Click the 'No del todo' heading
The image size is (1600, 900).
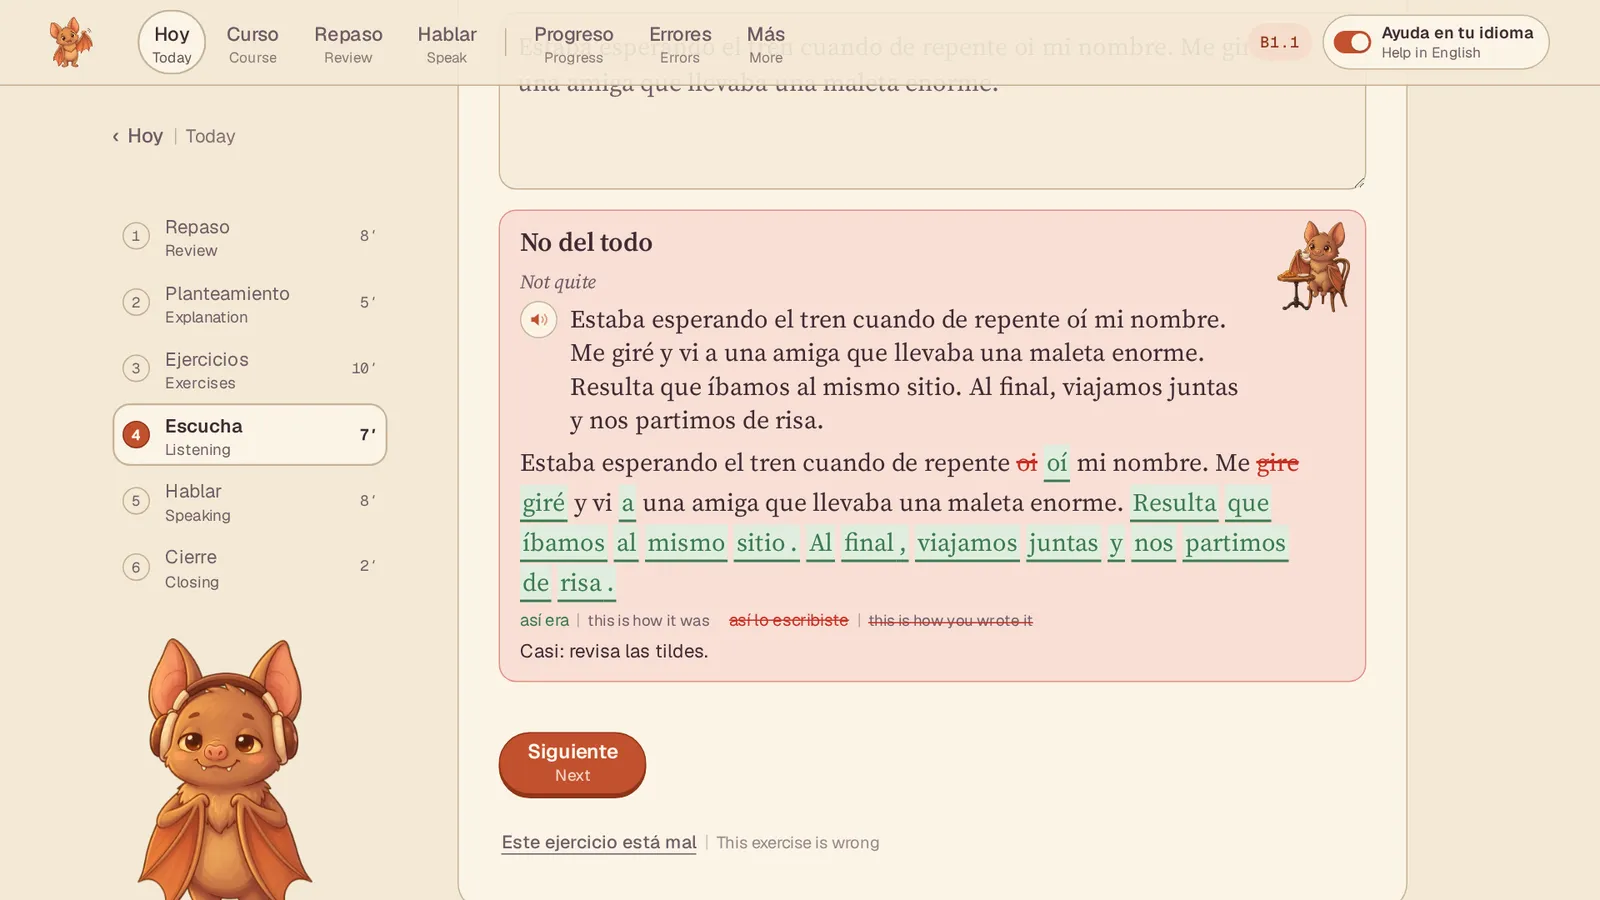586,242
